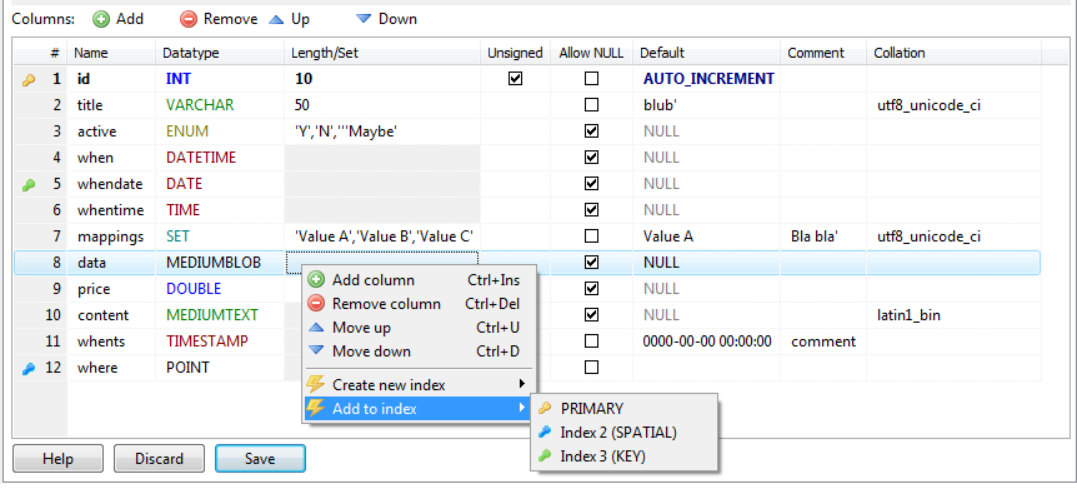Screen dimensions: 1077x488
Task: Click the comment cell of whents row
Action: pyautogui.click(x=824, y=342)
